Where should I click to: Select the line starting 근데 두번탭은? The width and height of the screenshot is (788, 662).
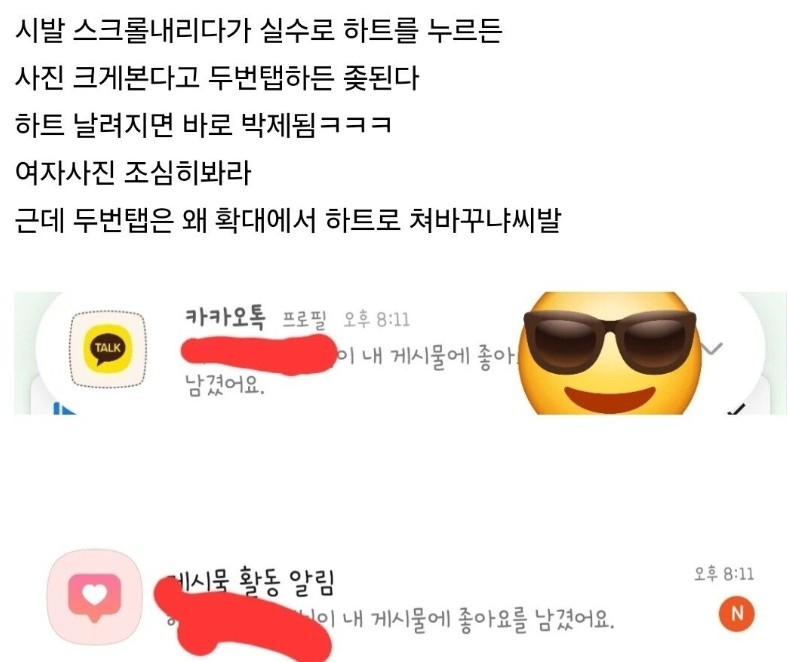coord(288,220)
